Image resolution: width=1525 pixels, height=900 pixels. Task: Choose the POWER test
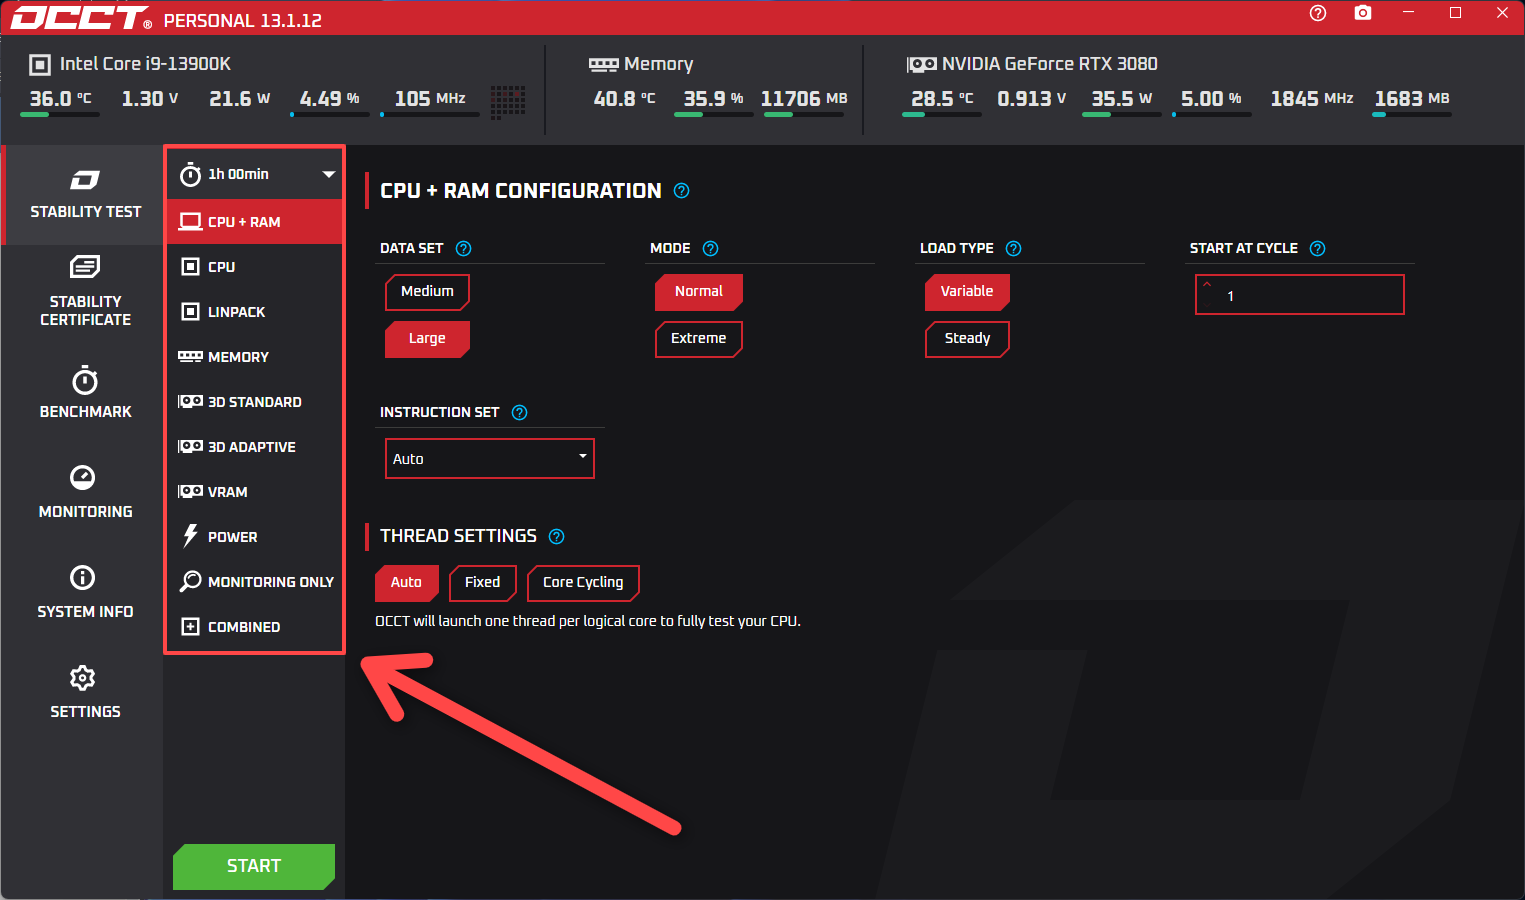[x=255, y=537]
